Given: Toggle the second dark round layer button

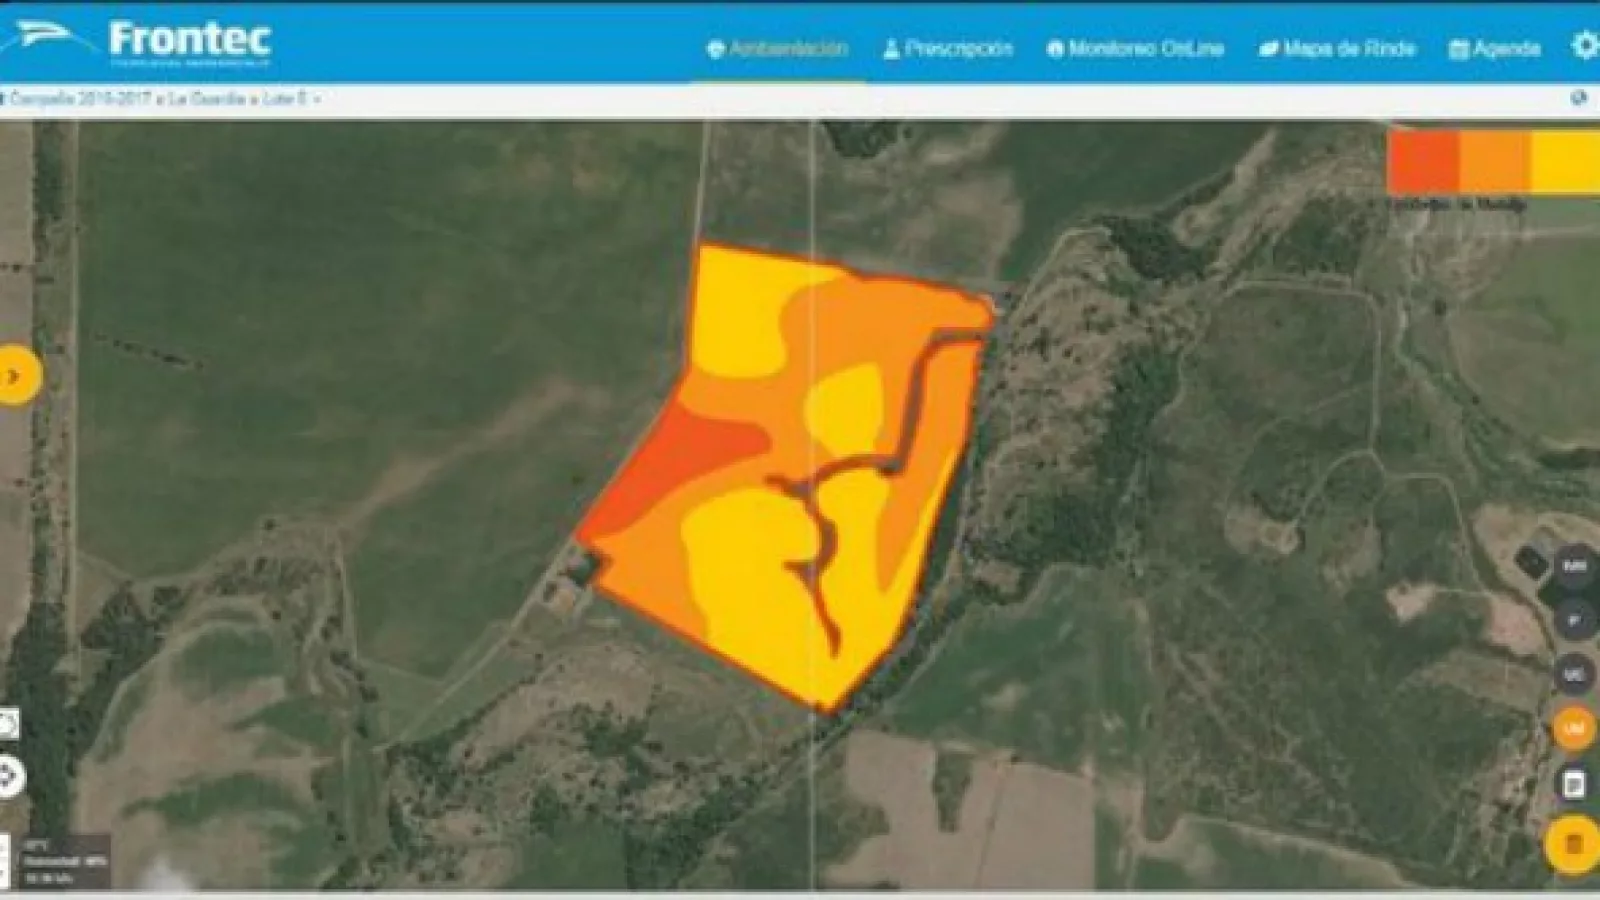Looking at the screenshot, I should [1574, 620].
